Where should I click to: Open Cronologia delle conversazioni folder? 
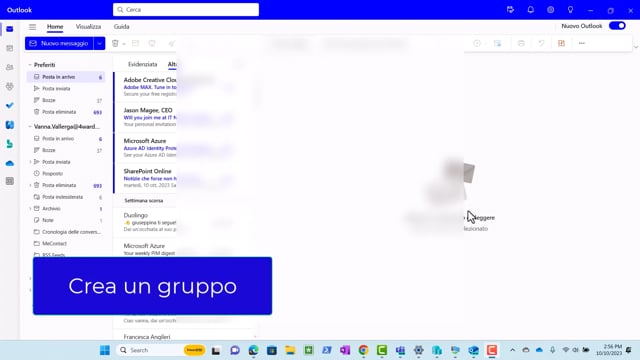tap(66, 232)
